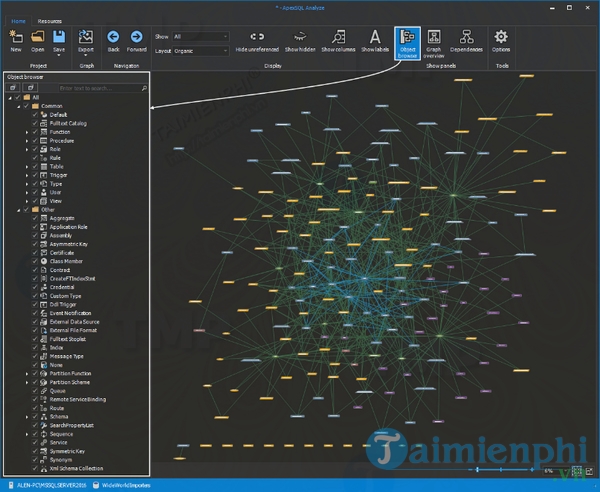Click the server icon in the status bar
Screen dimensions: 600x492
[11, 485]
